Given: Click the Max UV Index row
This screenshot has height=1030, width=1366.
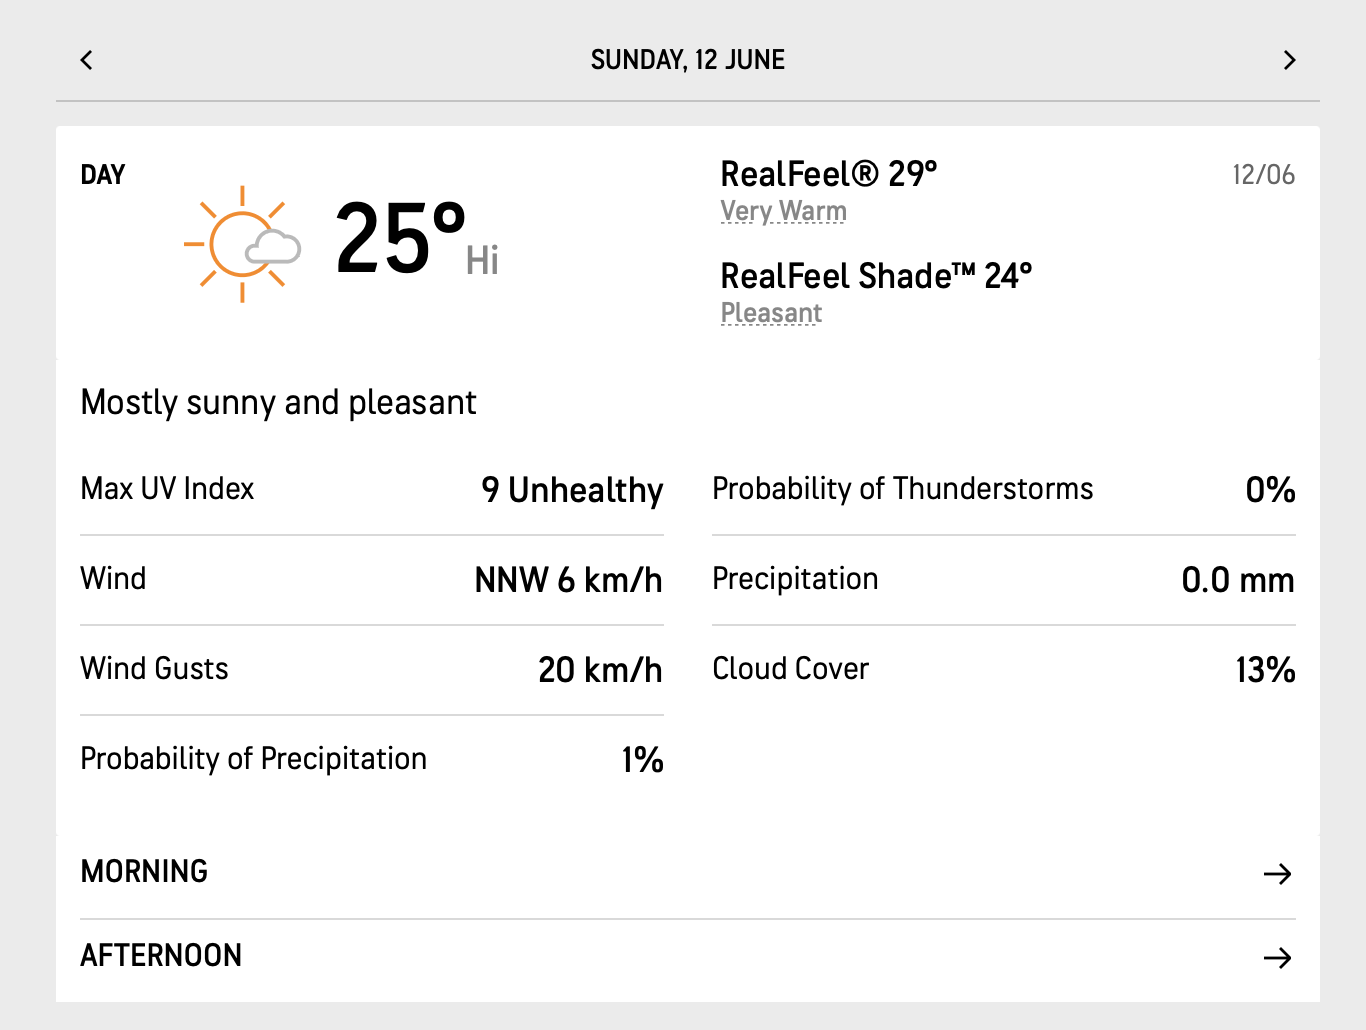Looking at the screenshot, I should [371, 489].
